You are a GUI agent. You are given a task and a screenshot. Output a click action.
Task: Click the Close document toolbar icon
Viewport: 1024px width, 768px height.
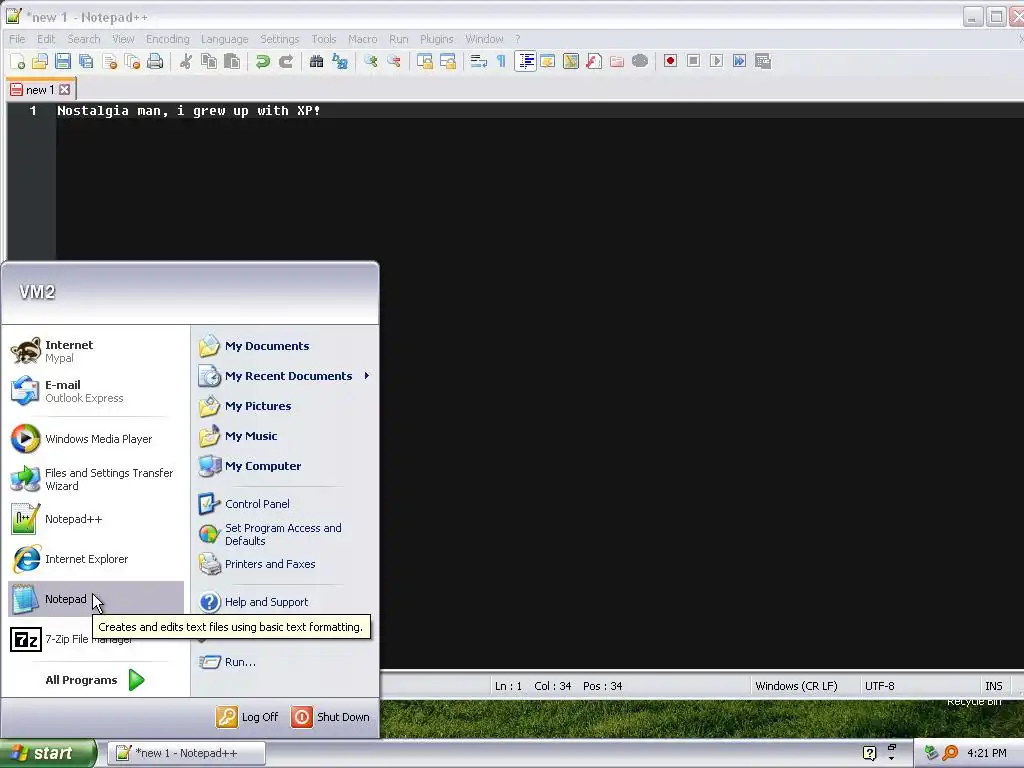tap(110, 61)
